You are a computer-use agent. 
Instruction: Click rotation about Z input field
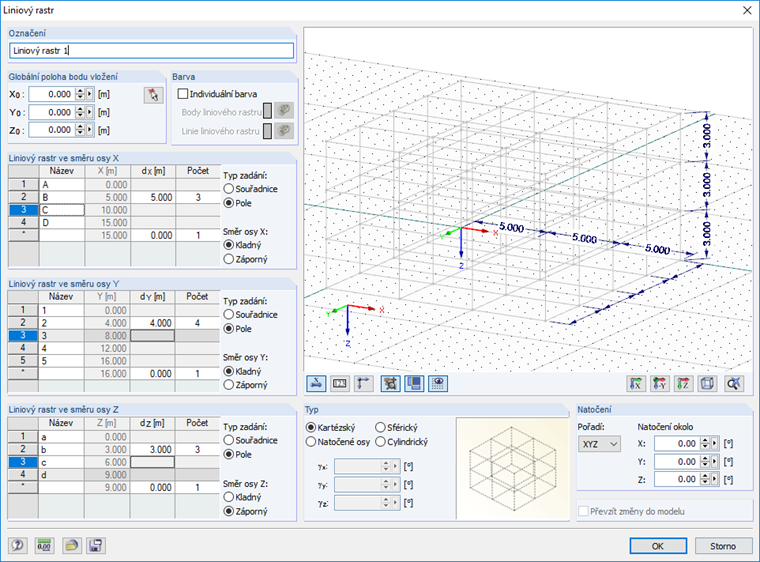tap(677, 479)
